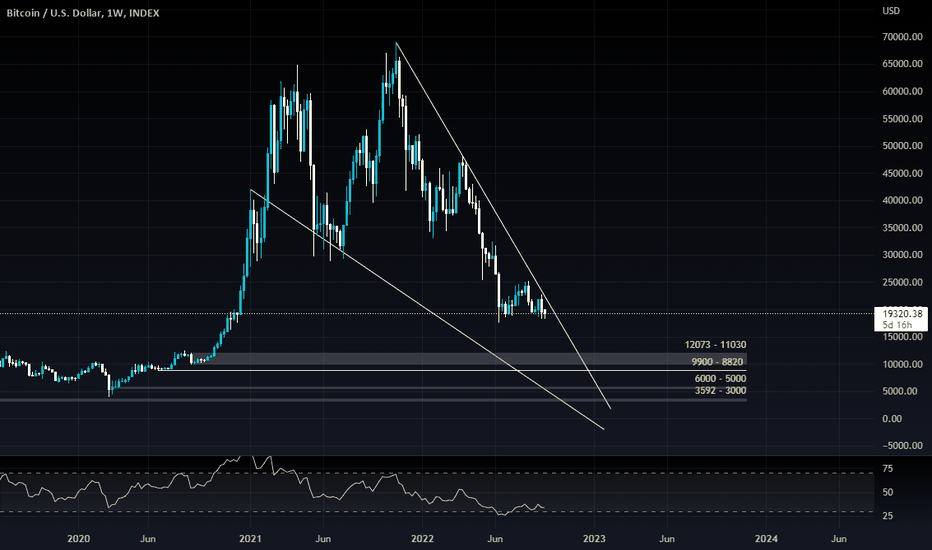Click the 2020 label on time axis
This screenshot has height=550, width=932.
(78, 539)
